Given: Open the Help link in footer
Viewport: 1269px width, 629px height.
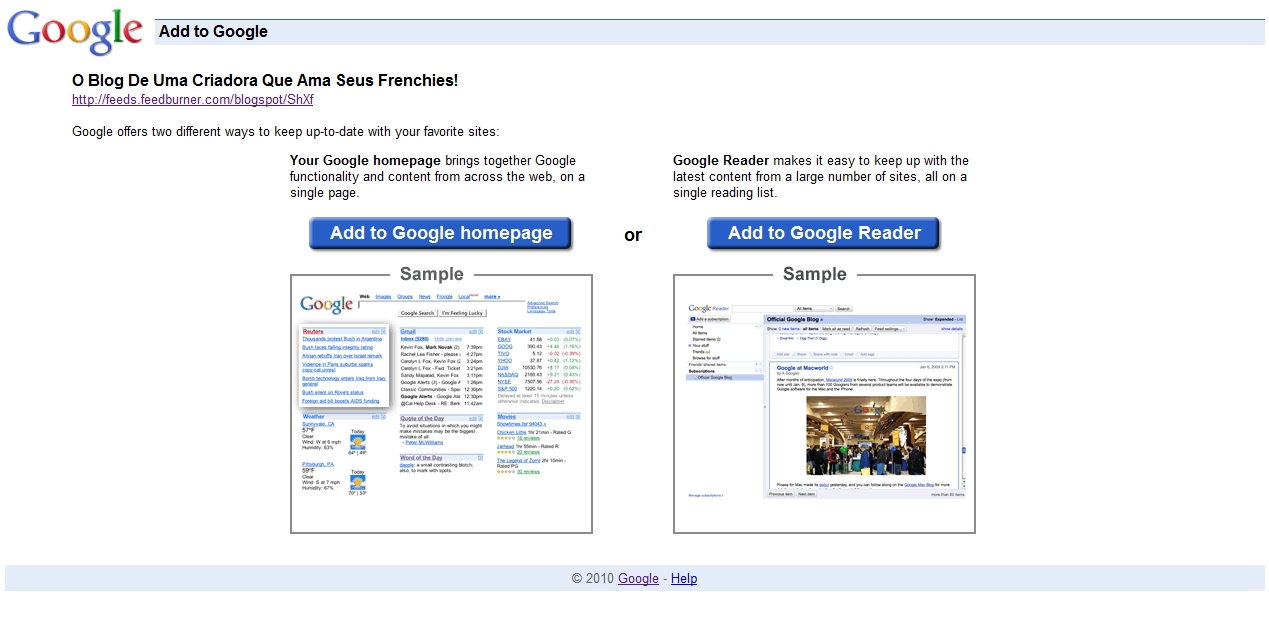Looking at the screenshot, I should 684,578.
